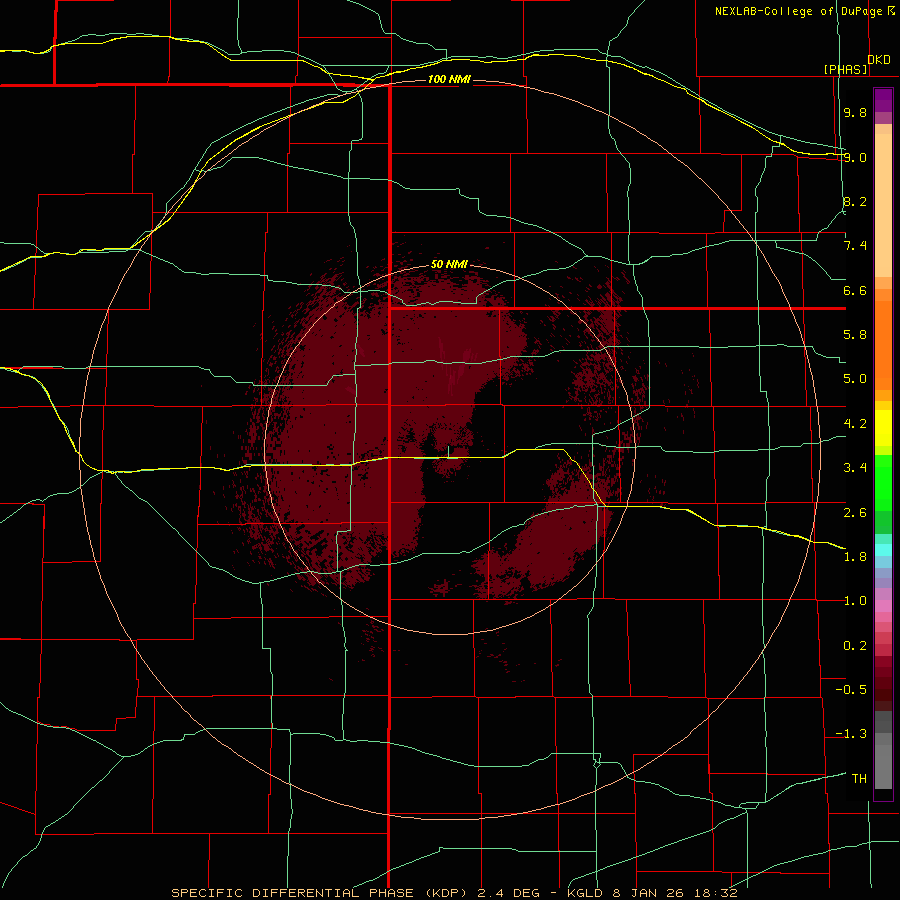This screenshot has height=900, width=900.
Task: Click the orange segment of the color scale
Action: 883,345
